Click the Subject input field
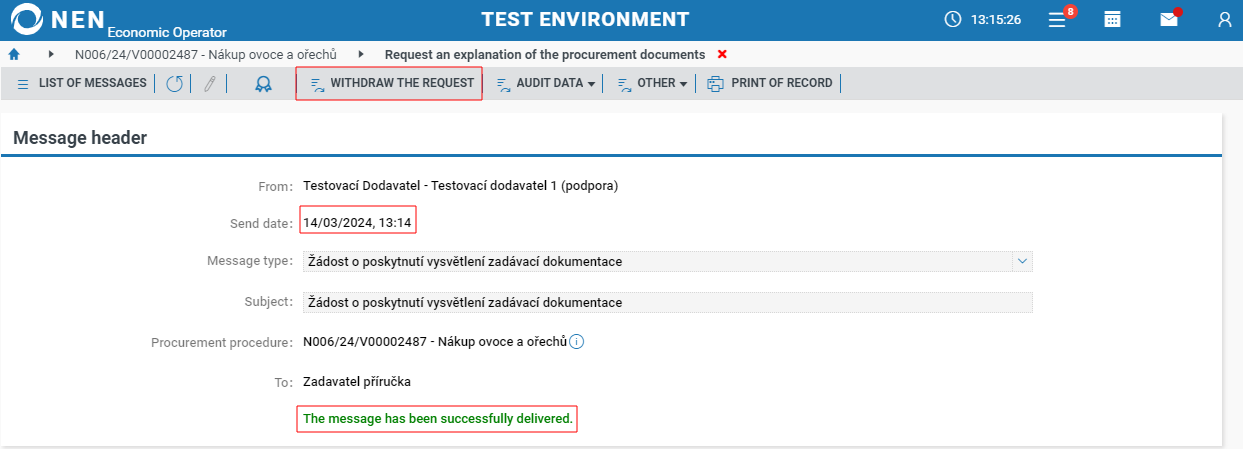The height and width of the screenshot is (449, 1243). (667, 302)
